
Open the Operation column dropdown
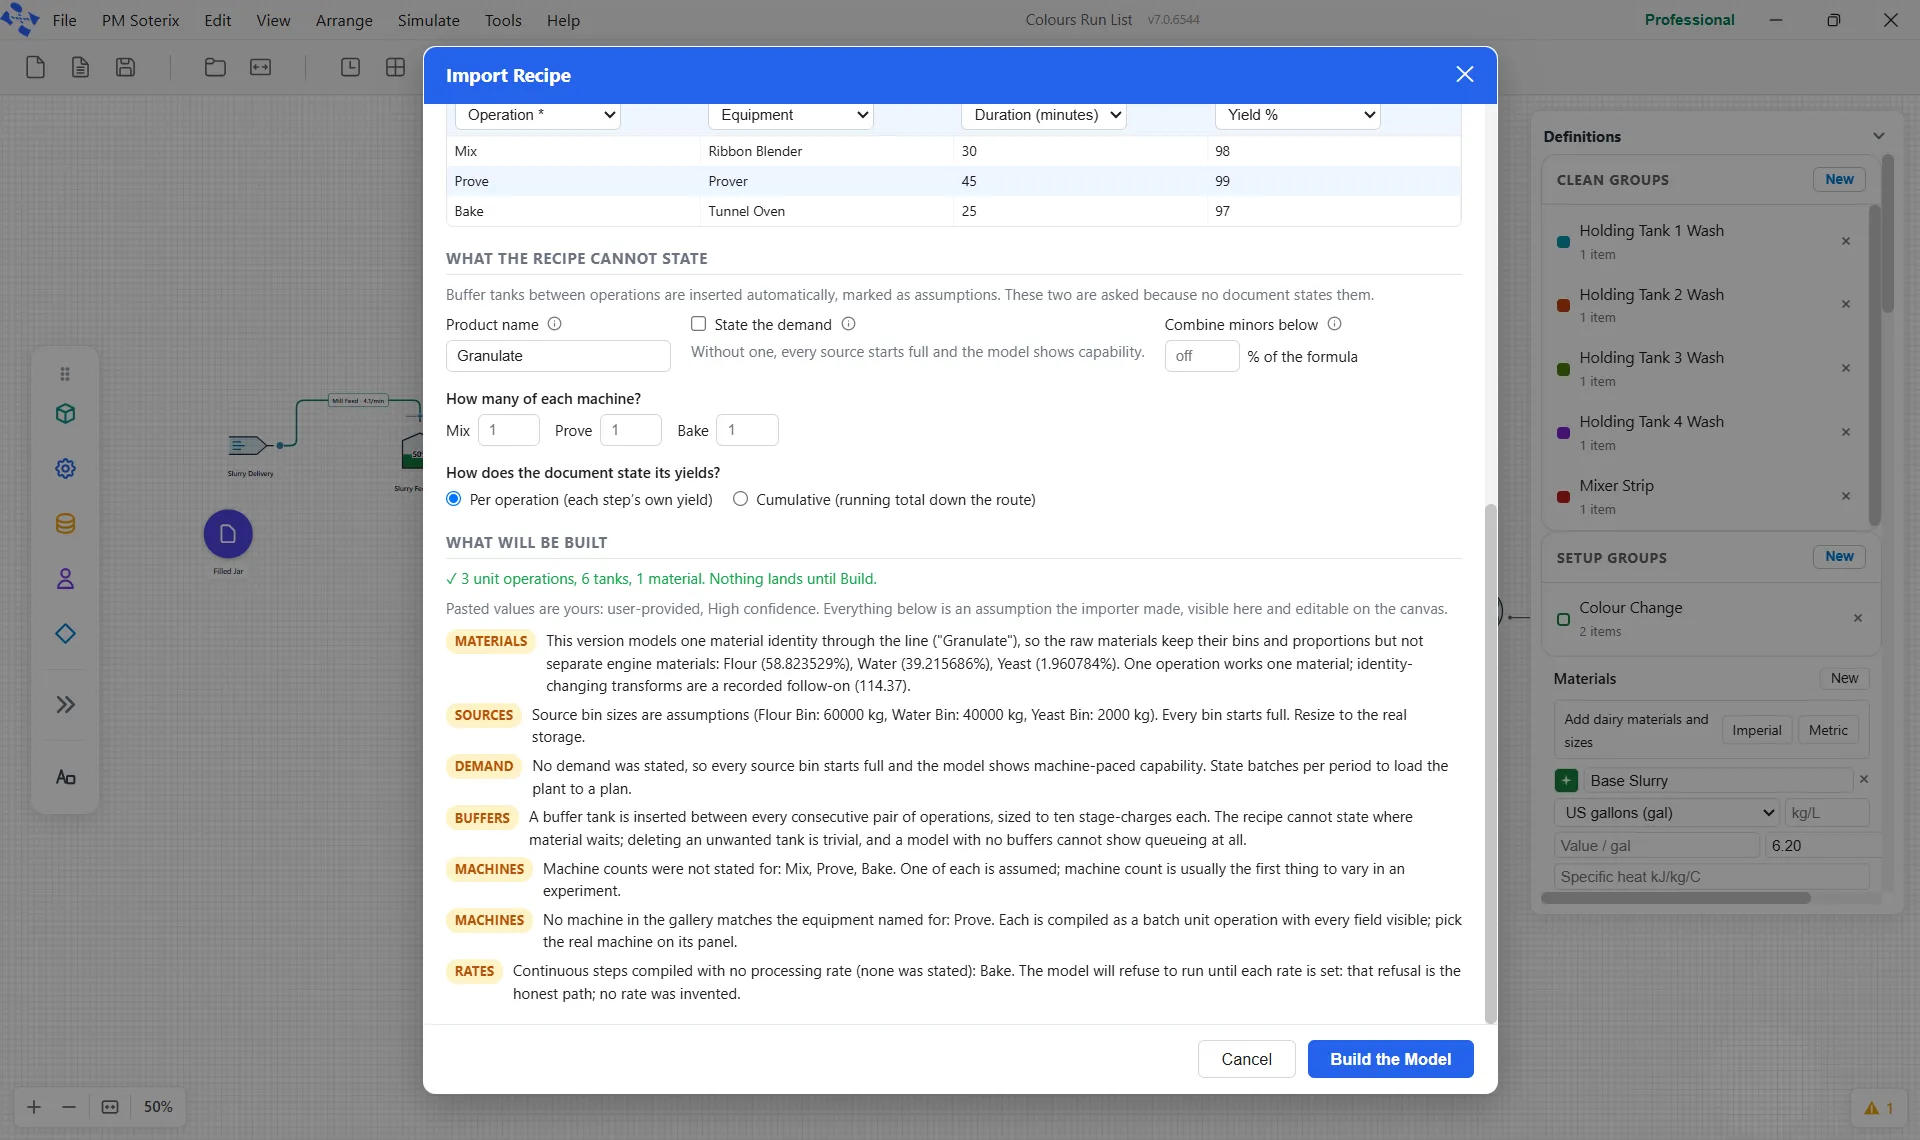(x=538, y=115)
